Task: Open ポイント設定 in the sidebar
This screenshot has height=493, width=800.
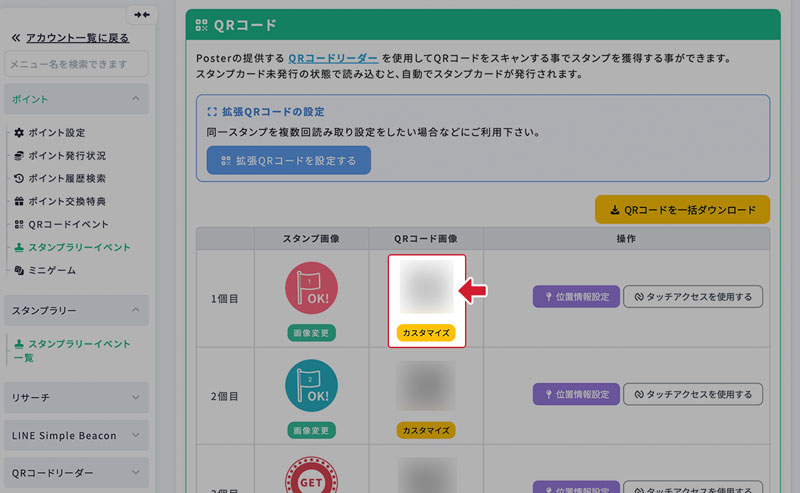Action: (56, 133)
